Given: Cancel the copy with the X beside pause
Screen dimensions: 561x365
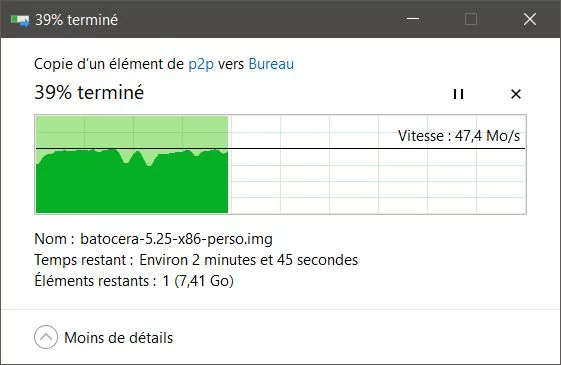Looking at the screenshot, I should [516, 94].
